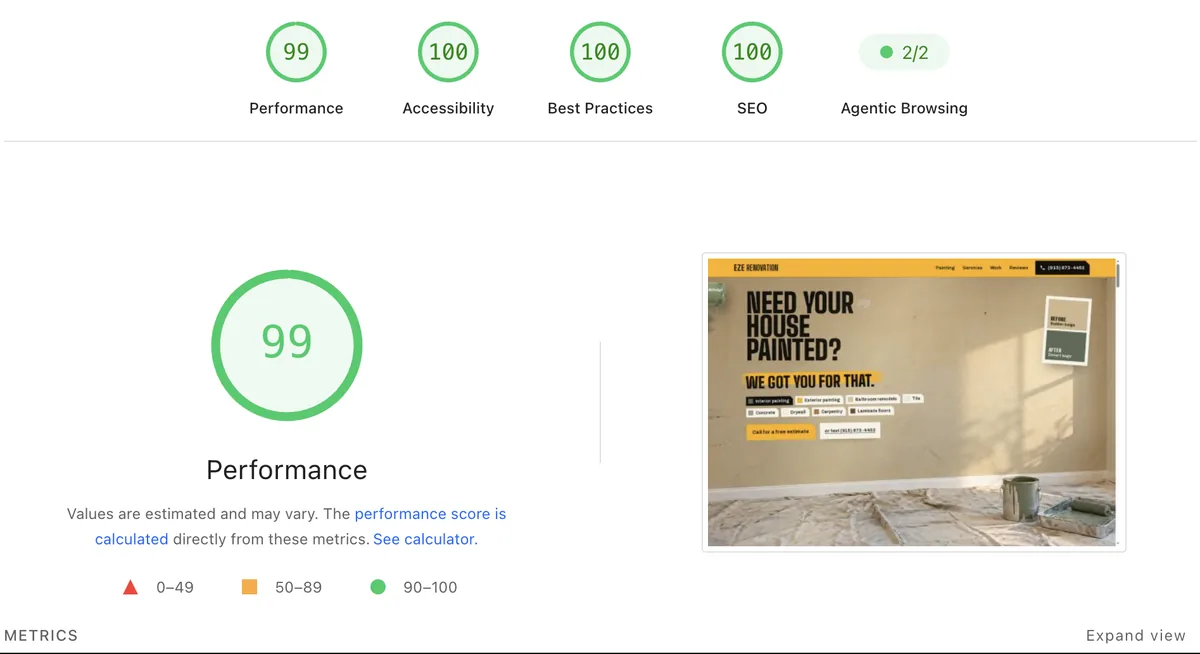Click the SEO category label
Image resolution: width=1200 pixels, height=654 pixels.
point(752,108)
